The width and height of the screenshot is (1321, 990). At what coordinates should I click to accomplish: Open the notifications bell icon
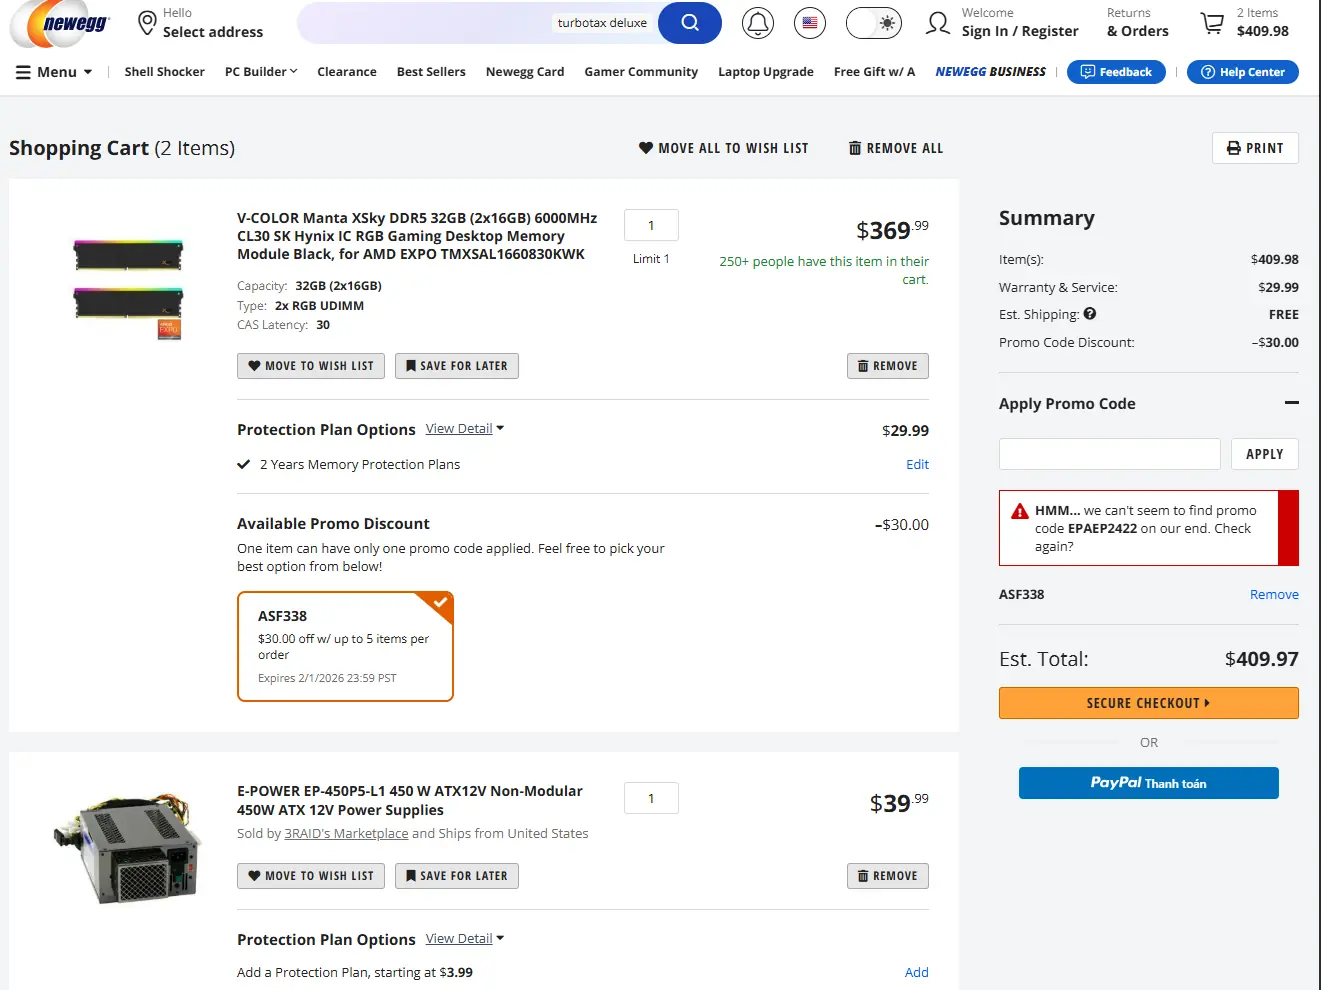[x=758, y=23]
